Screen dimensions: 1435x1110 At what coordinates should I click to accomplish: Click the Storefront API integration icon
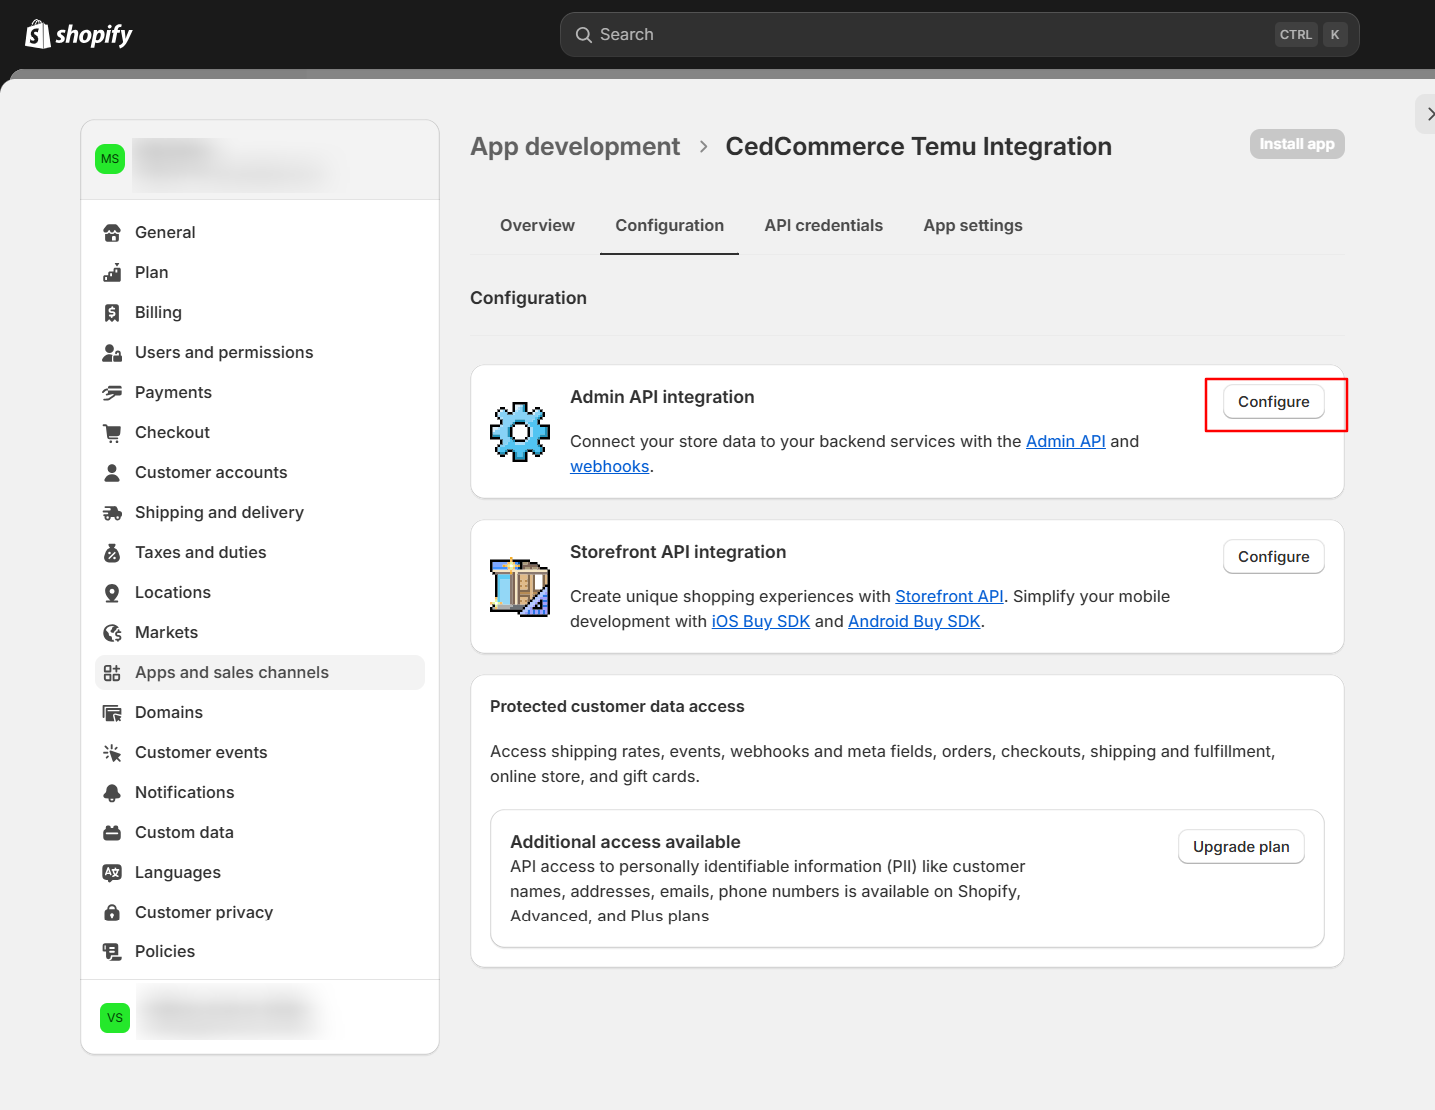520,587
